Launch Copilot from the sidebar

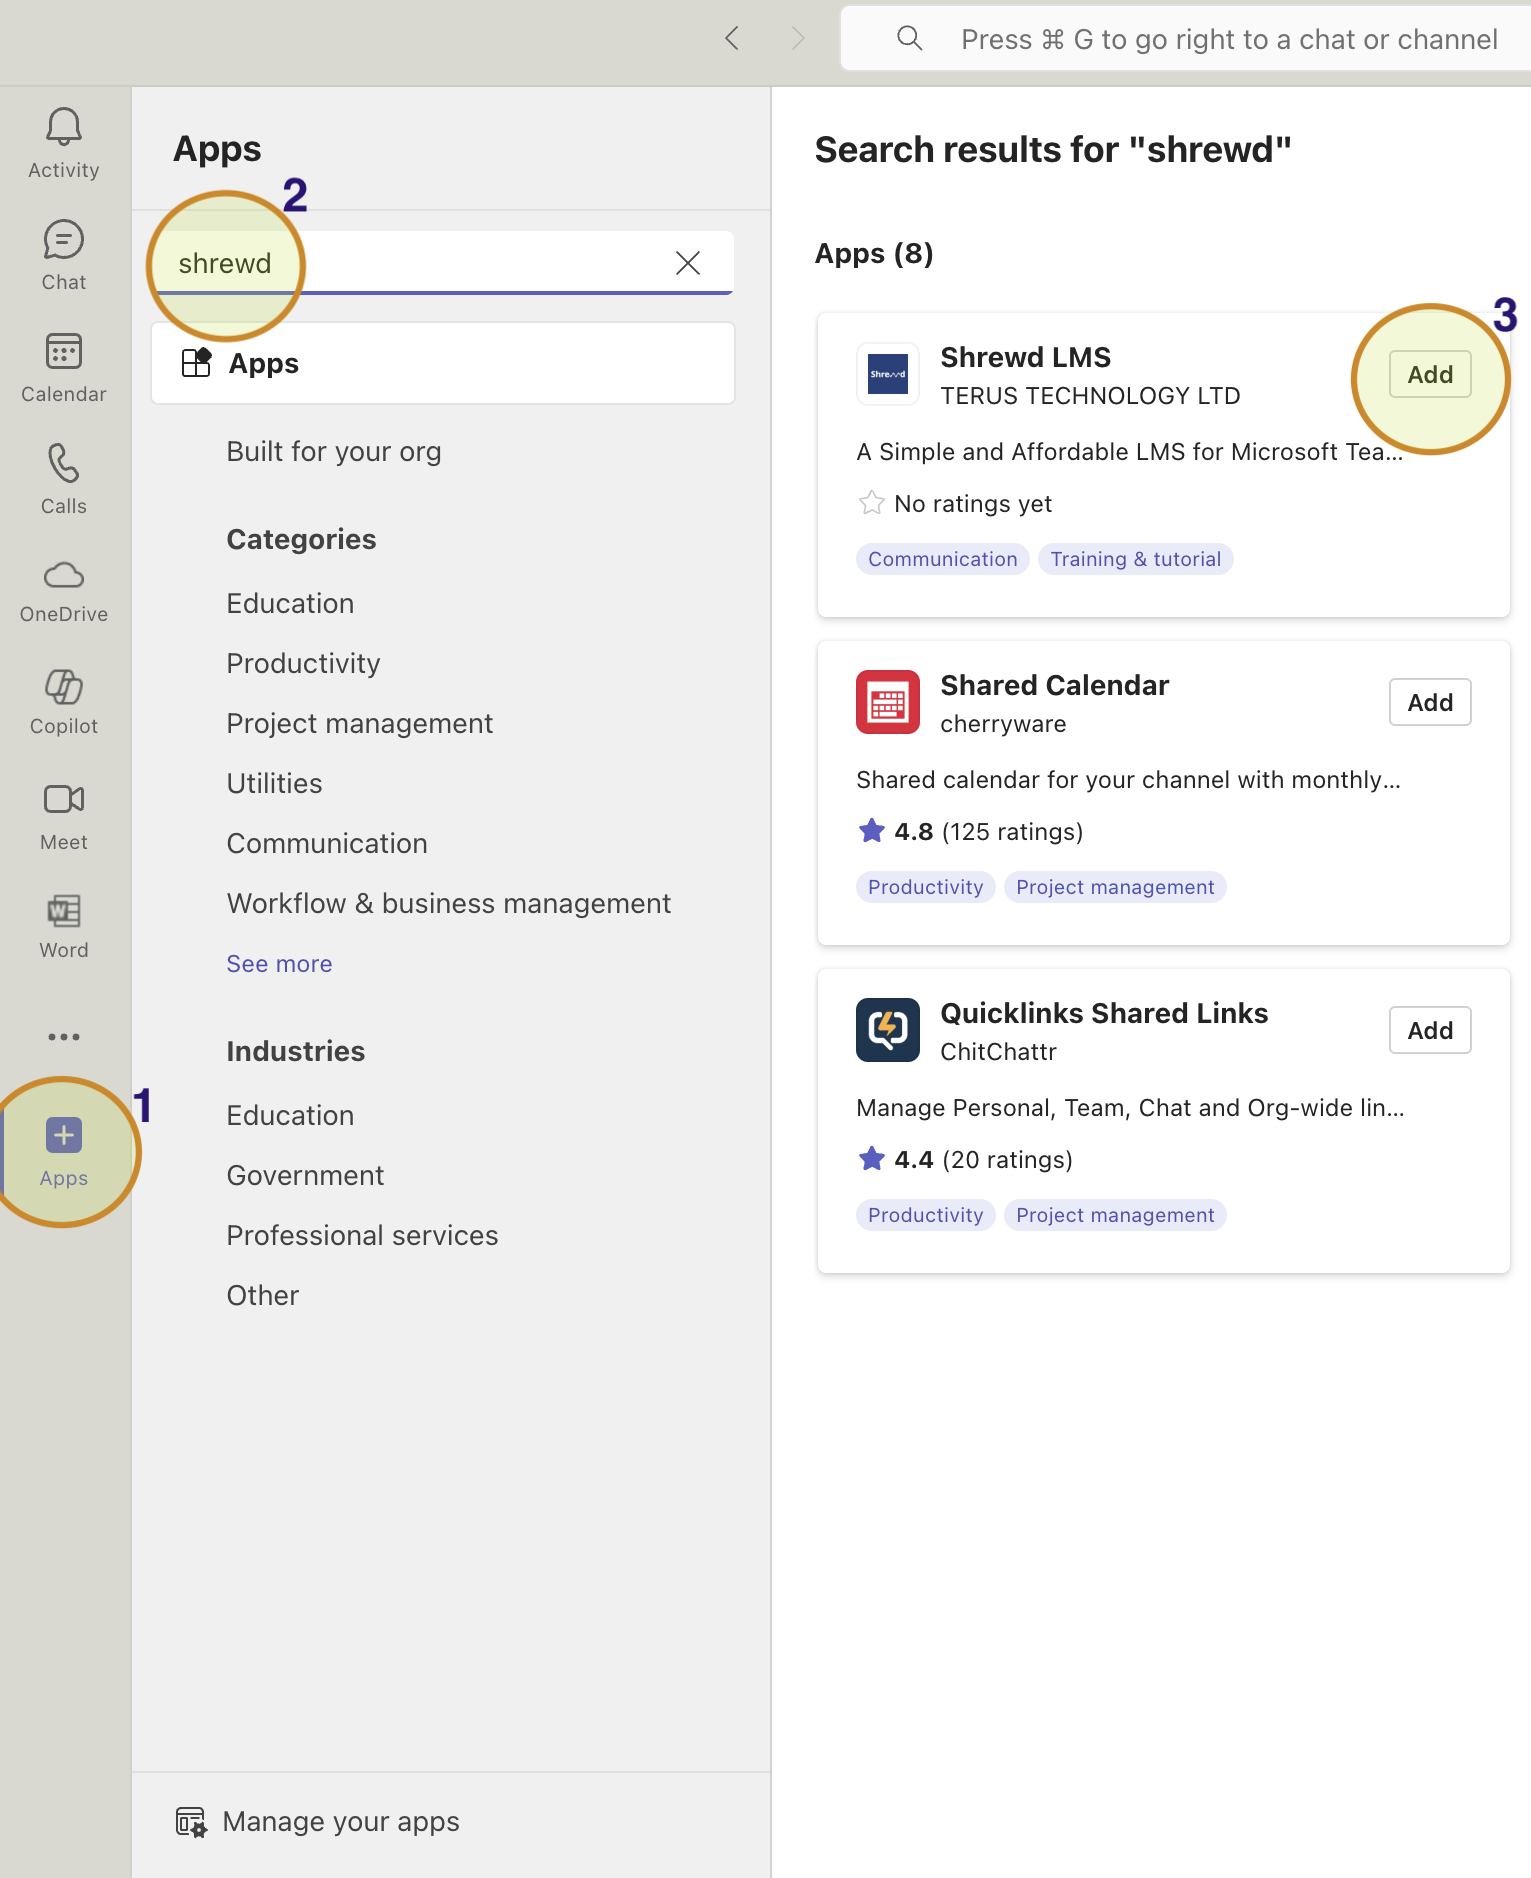coord(64,701)
